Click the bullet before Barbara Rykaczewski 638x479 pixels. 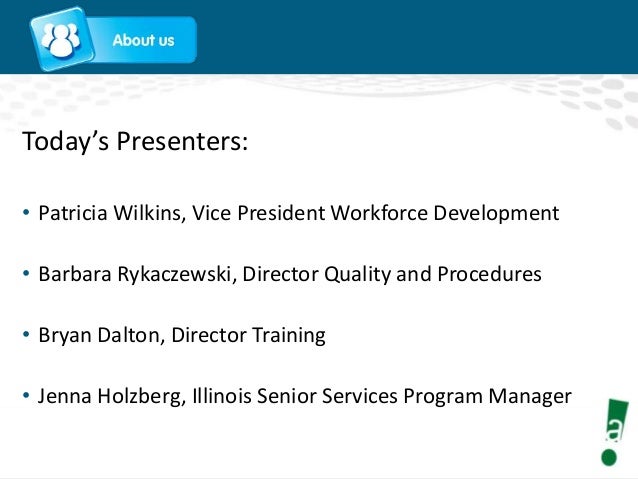(x=26, y=273)
